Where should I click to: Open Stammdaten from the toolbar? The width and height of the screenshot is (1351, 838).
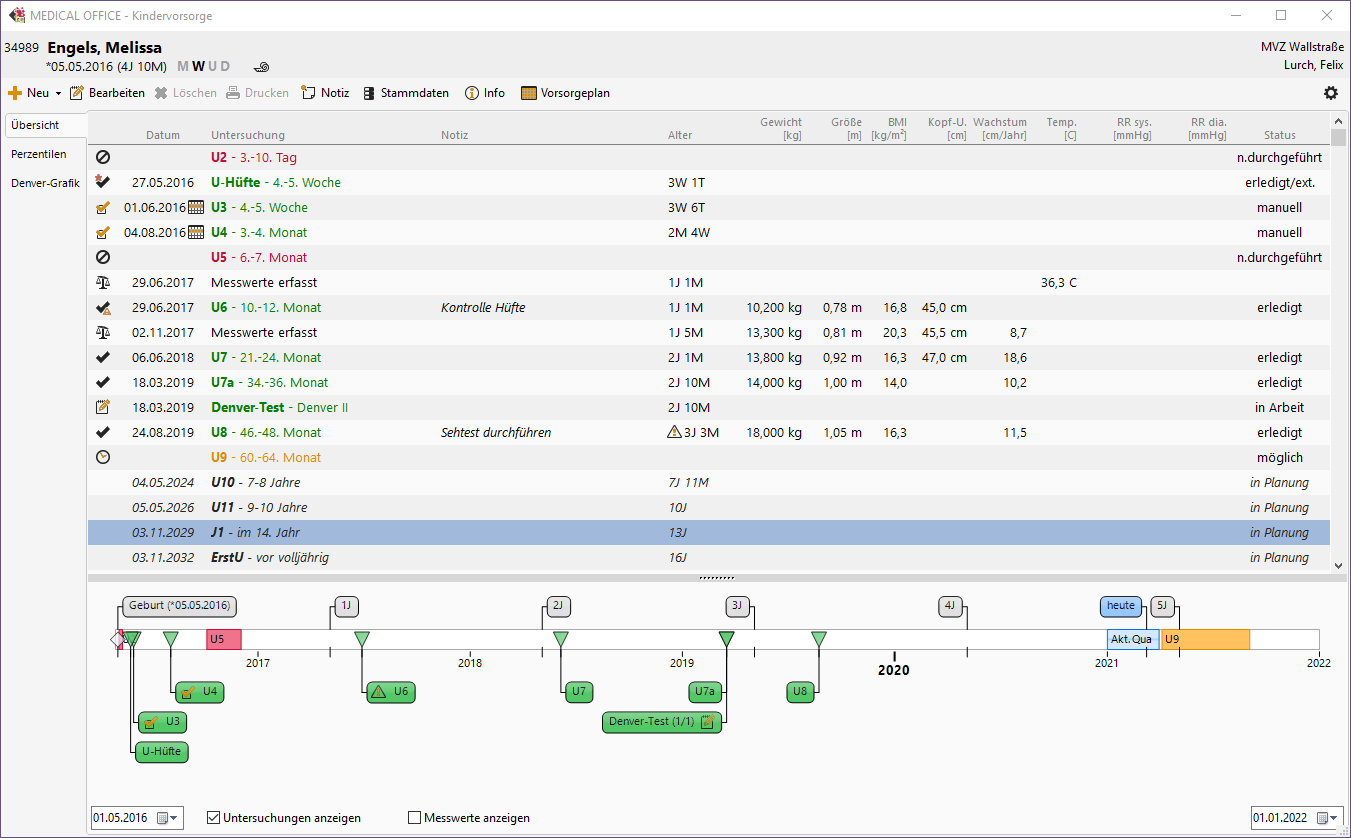[405, 93]
